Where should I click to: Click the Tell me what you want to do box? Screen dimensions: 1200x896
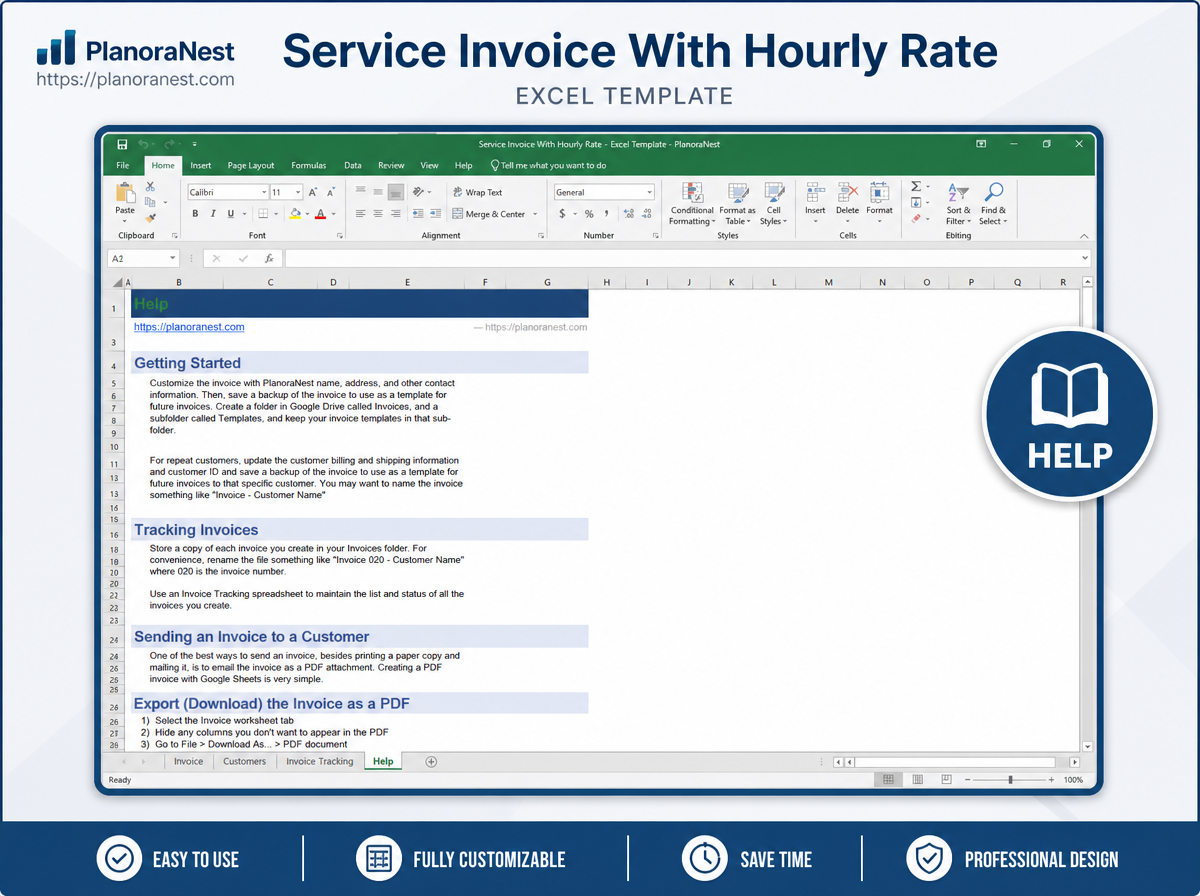click(x=548, y=165)
